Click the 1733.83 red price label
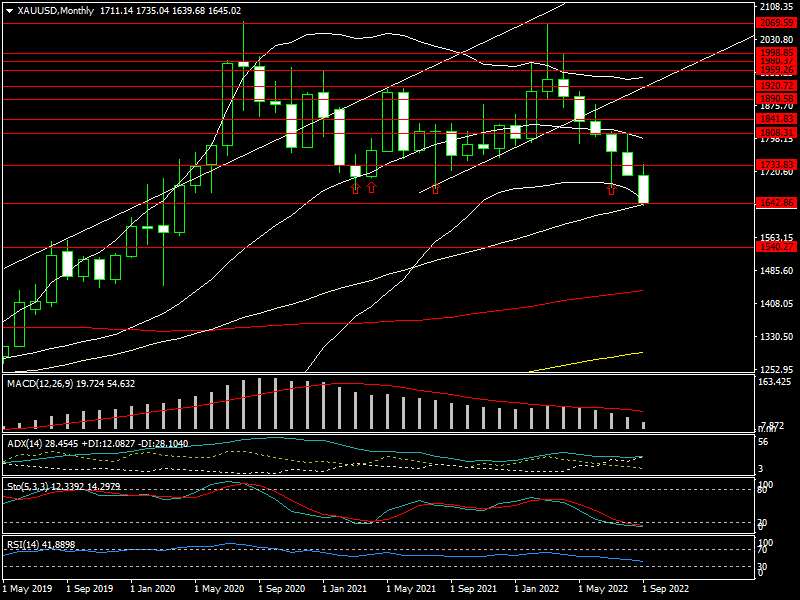Image resolution: width=800 pixels, height=600 pixels. pyautogui.click(x=776, y=164)
